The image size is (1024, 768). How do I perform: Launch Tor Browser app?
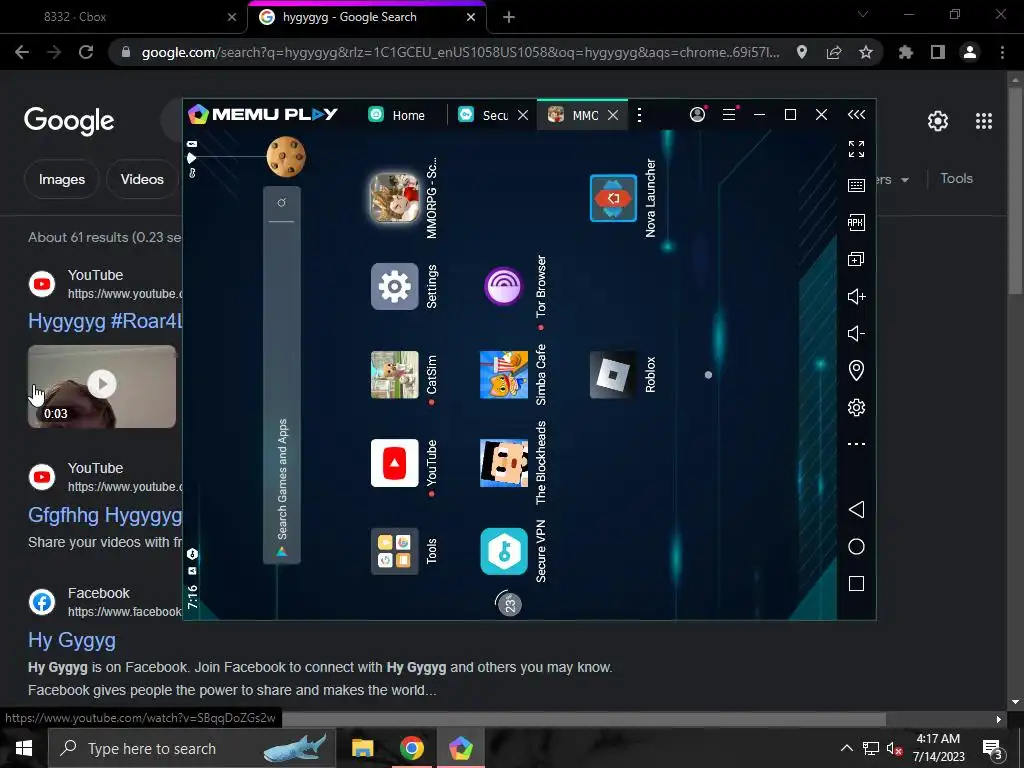[x=504, y=286]
